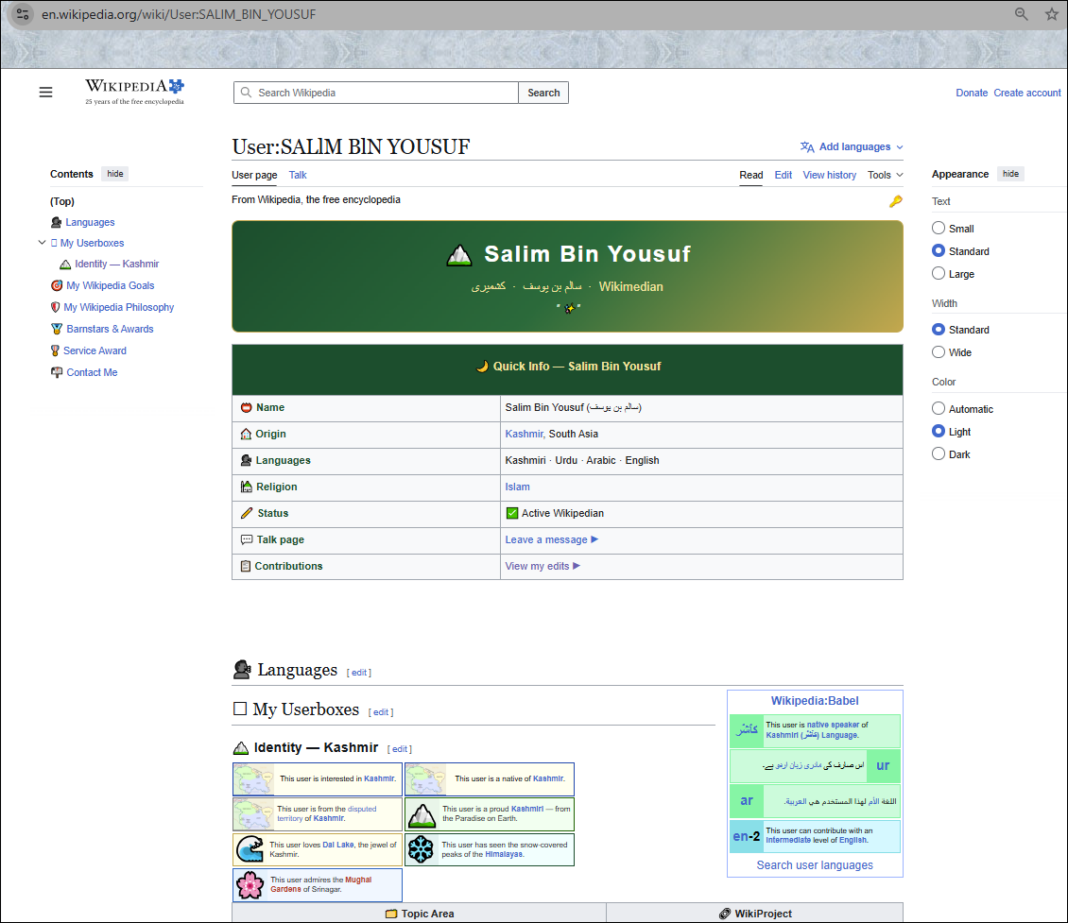Screen dimensions: 1068x923
Task: Go to My Wikipedia Goals in contents
Action: point(110,285)
